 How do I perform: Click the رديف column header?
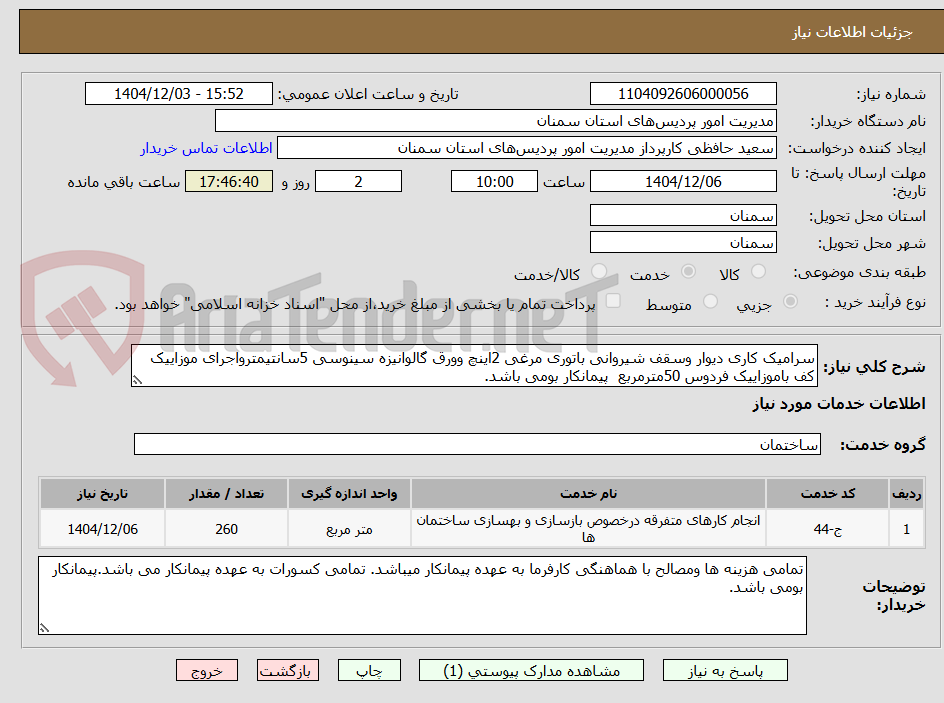point(907,494)
